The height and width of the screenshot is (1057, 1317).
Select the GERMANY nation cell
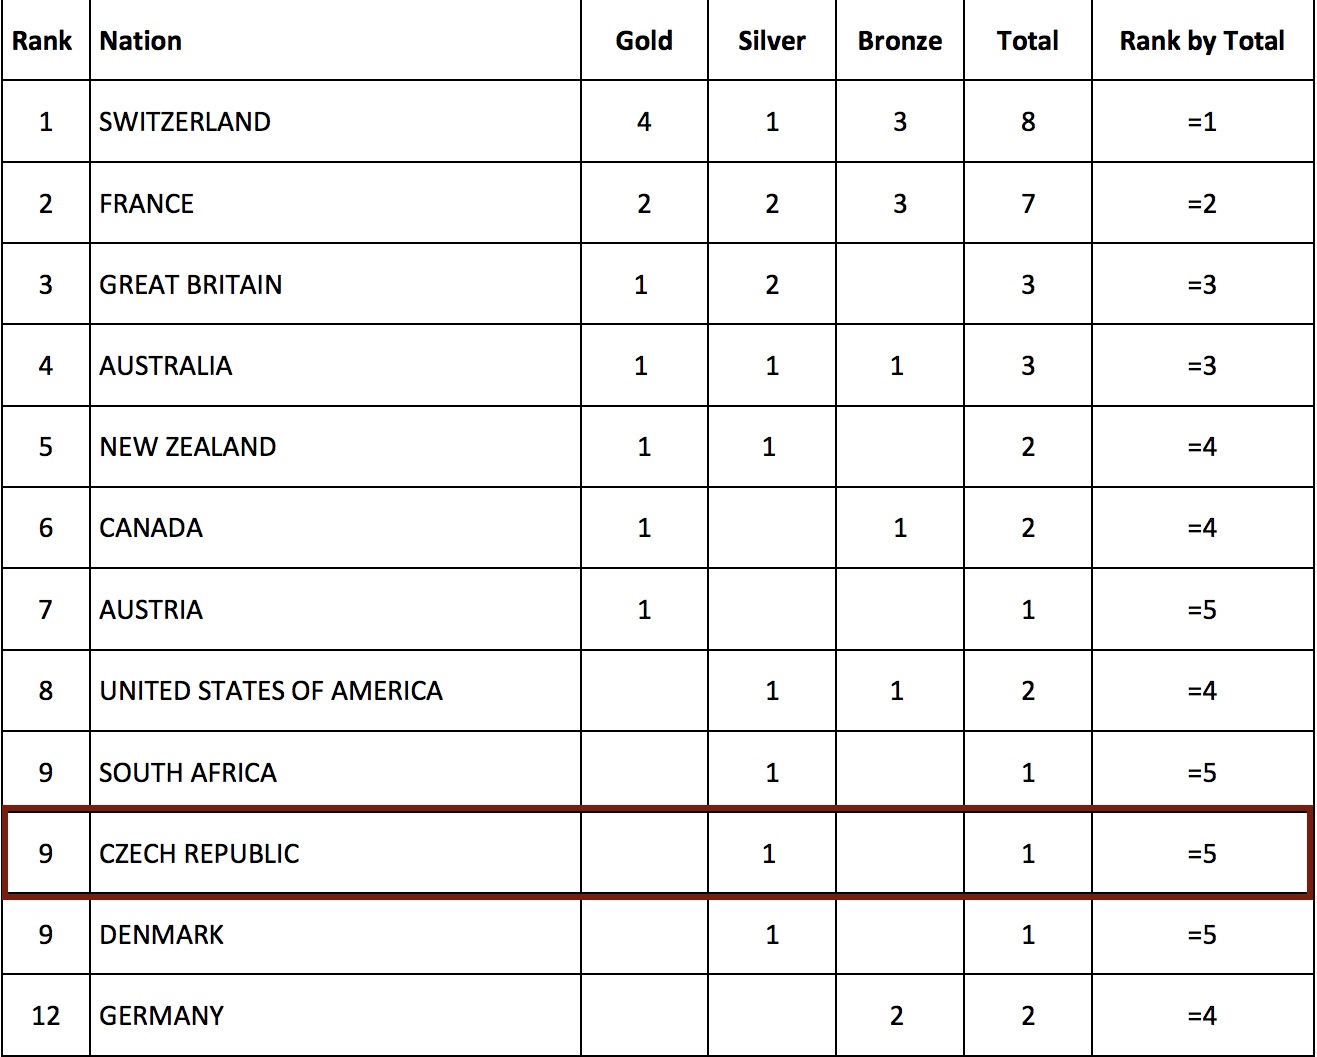(x=335, y=1016)
